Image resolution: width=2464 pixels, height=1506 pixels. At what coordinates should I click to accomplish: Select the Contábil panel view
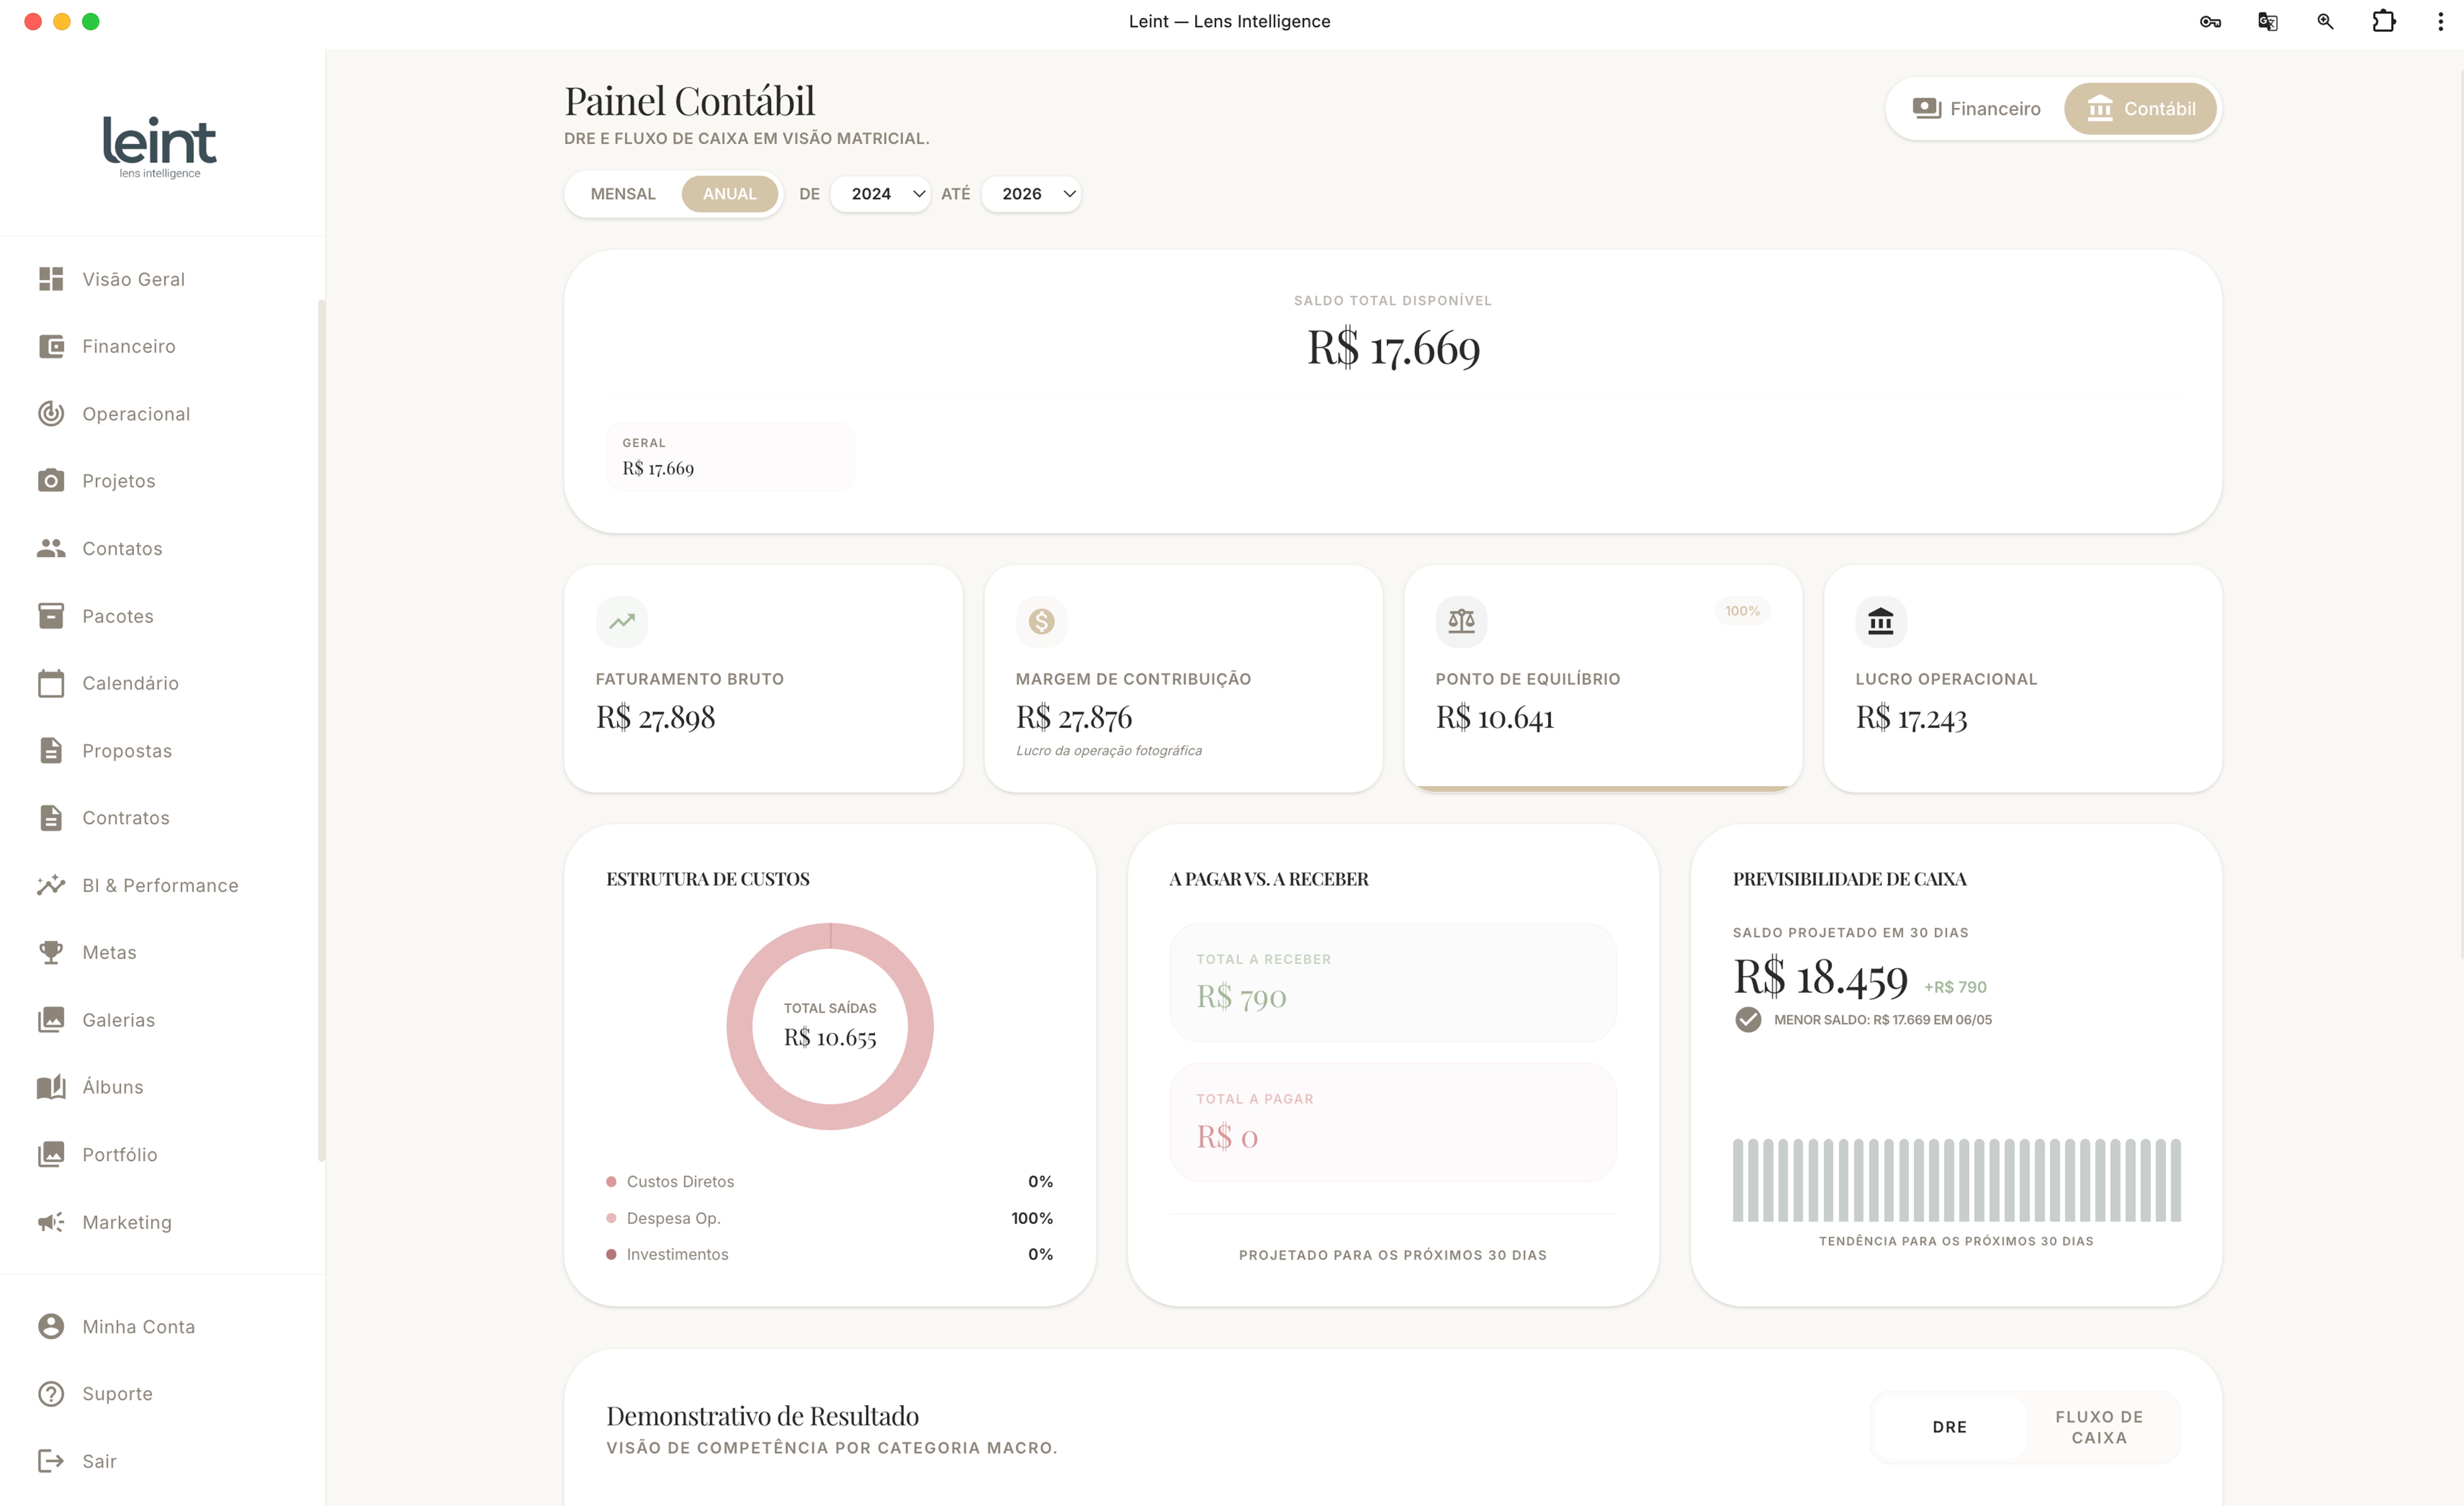pyautogui.click(x=2141, y=109)
